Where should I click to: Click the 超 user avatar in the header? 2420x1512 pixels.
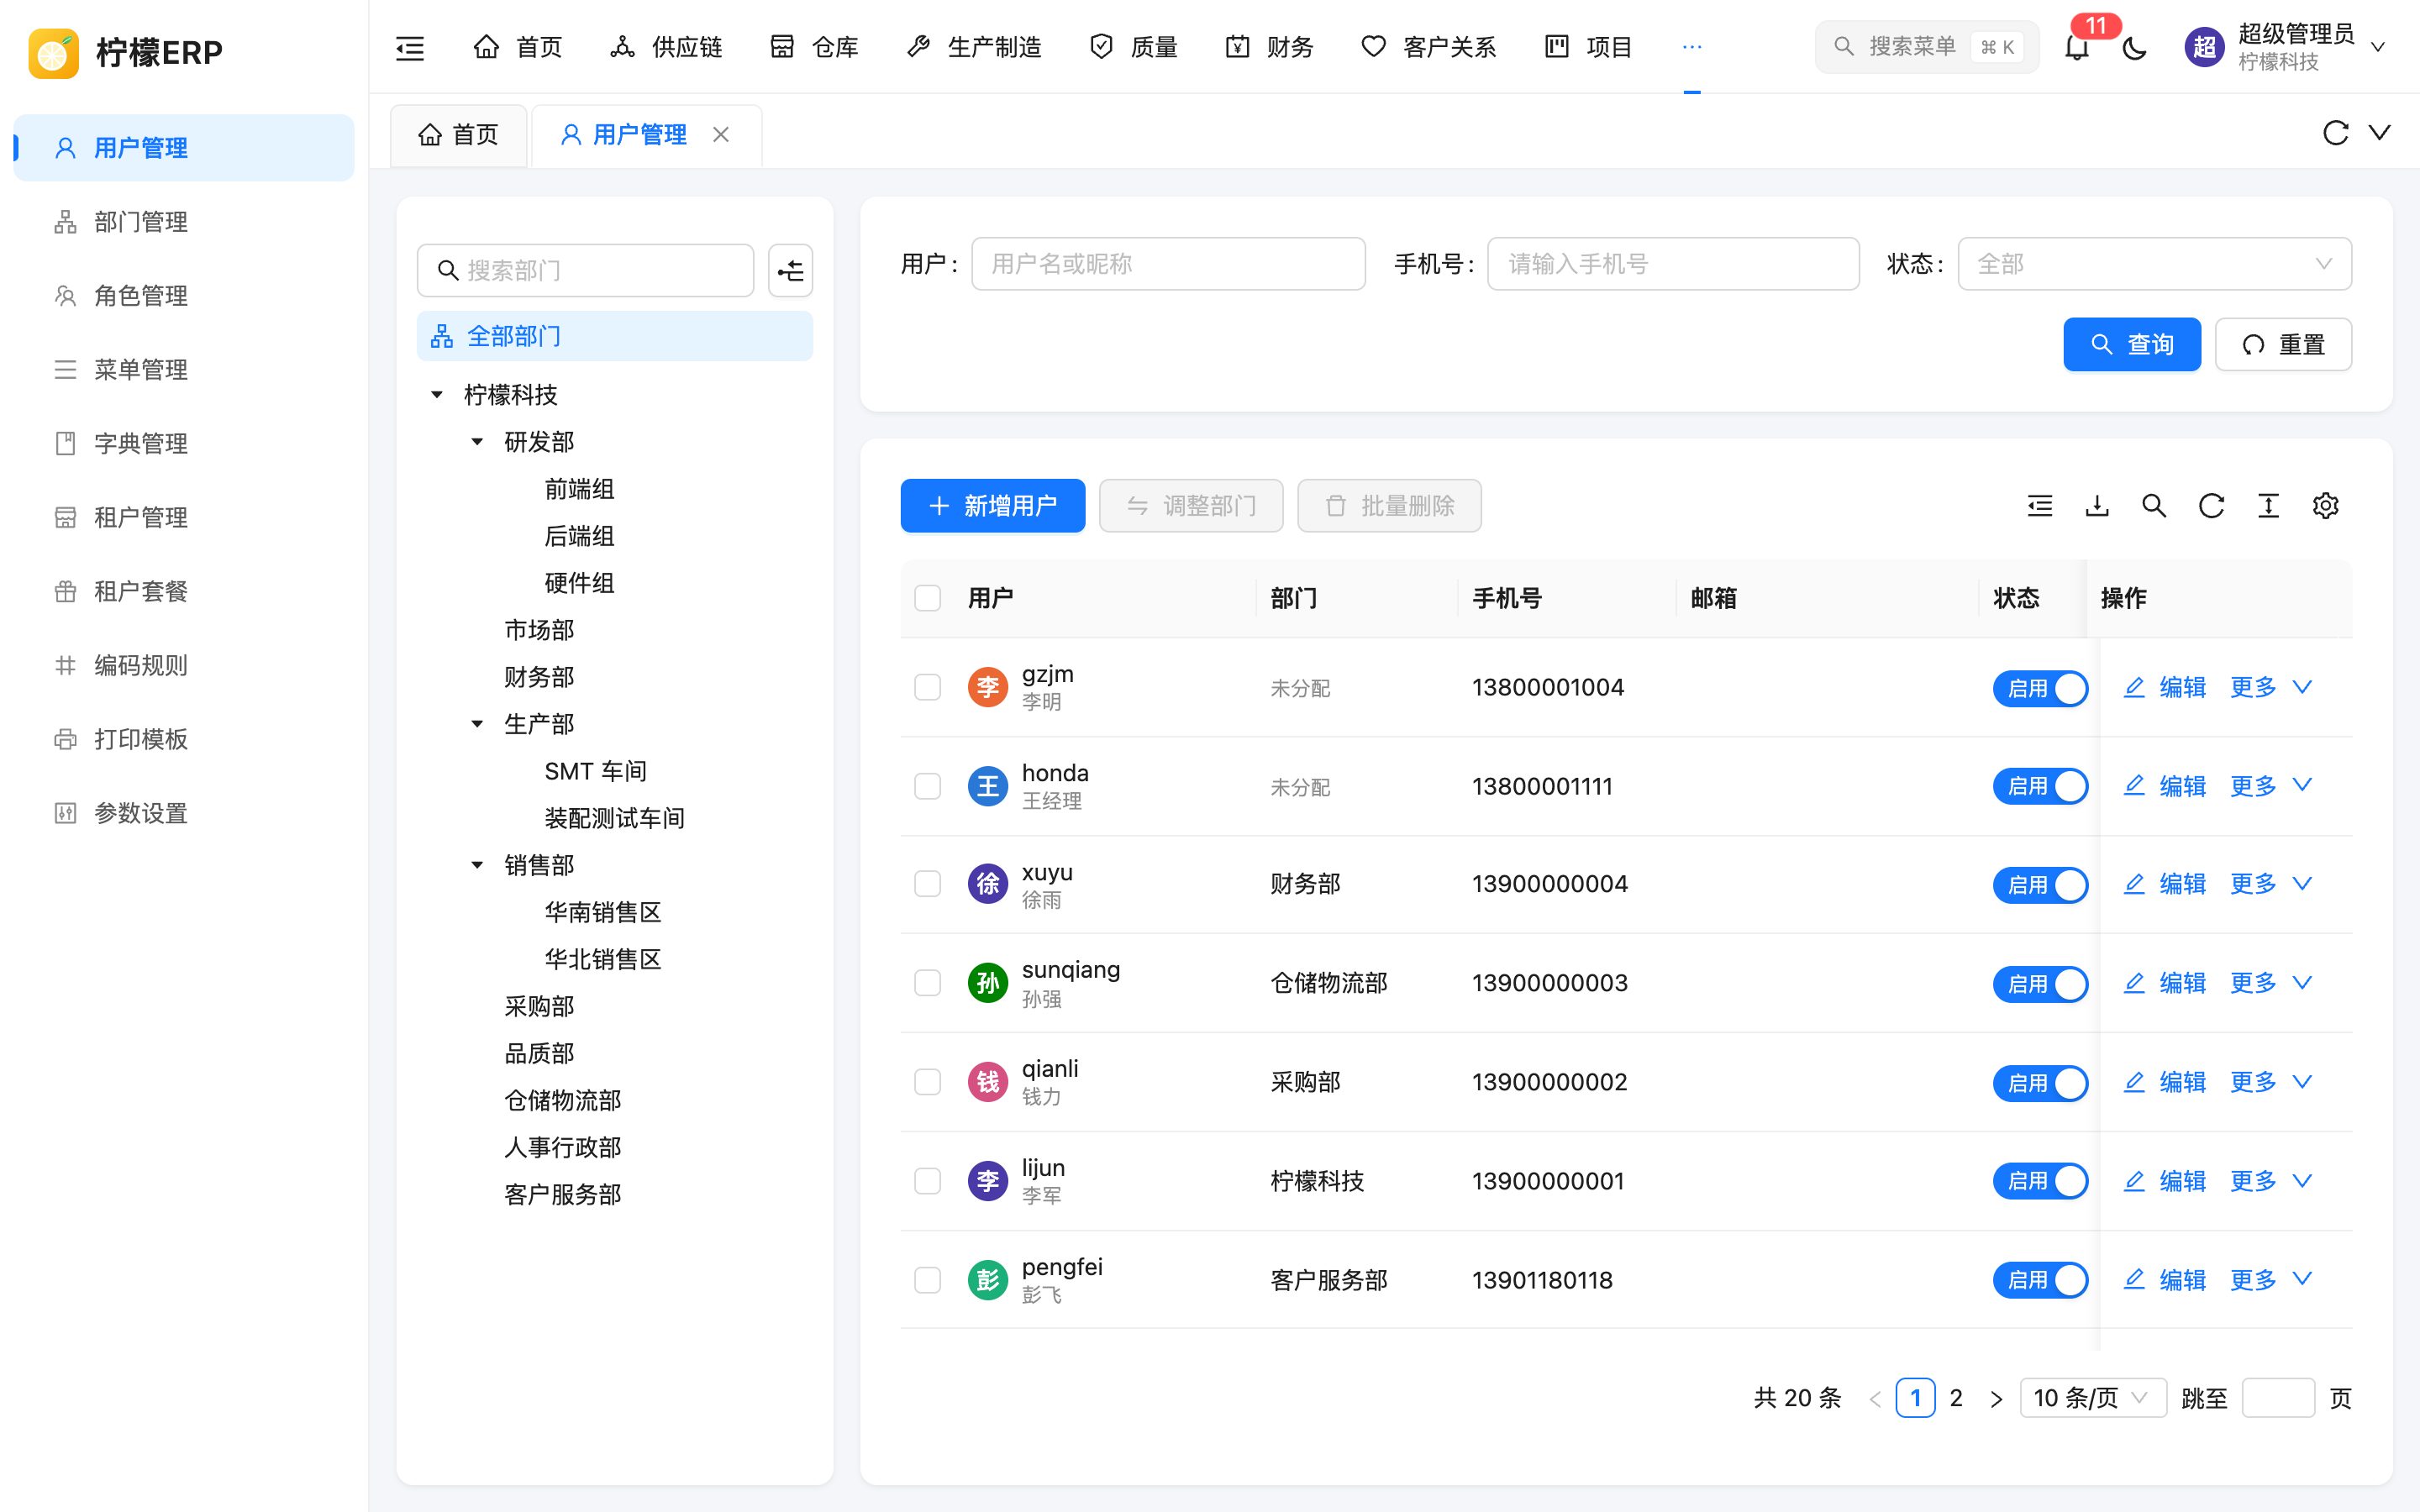[2204, 47]
